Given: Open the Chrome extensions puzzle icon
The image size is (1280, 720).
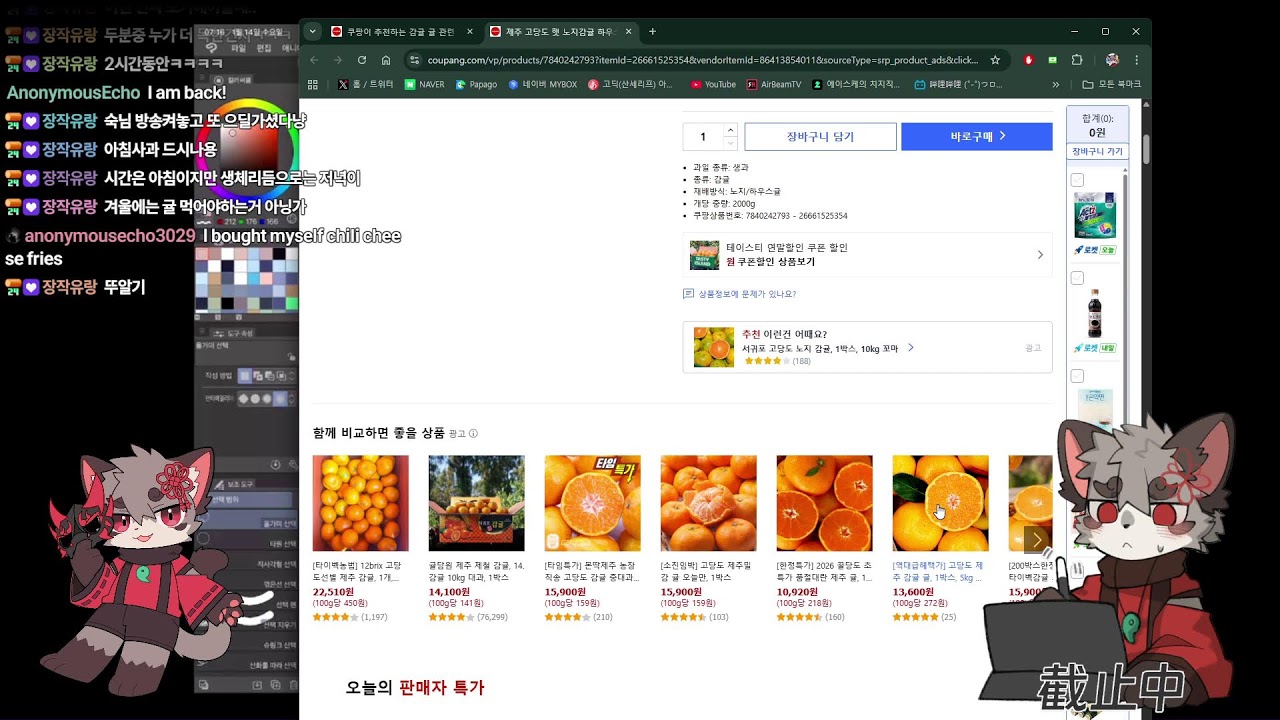Looking at the screenshot, I should (1077, 60).
